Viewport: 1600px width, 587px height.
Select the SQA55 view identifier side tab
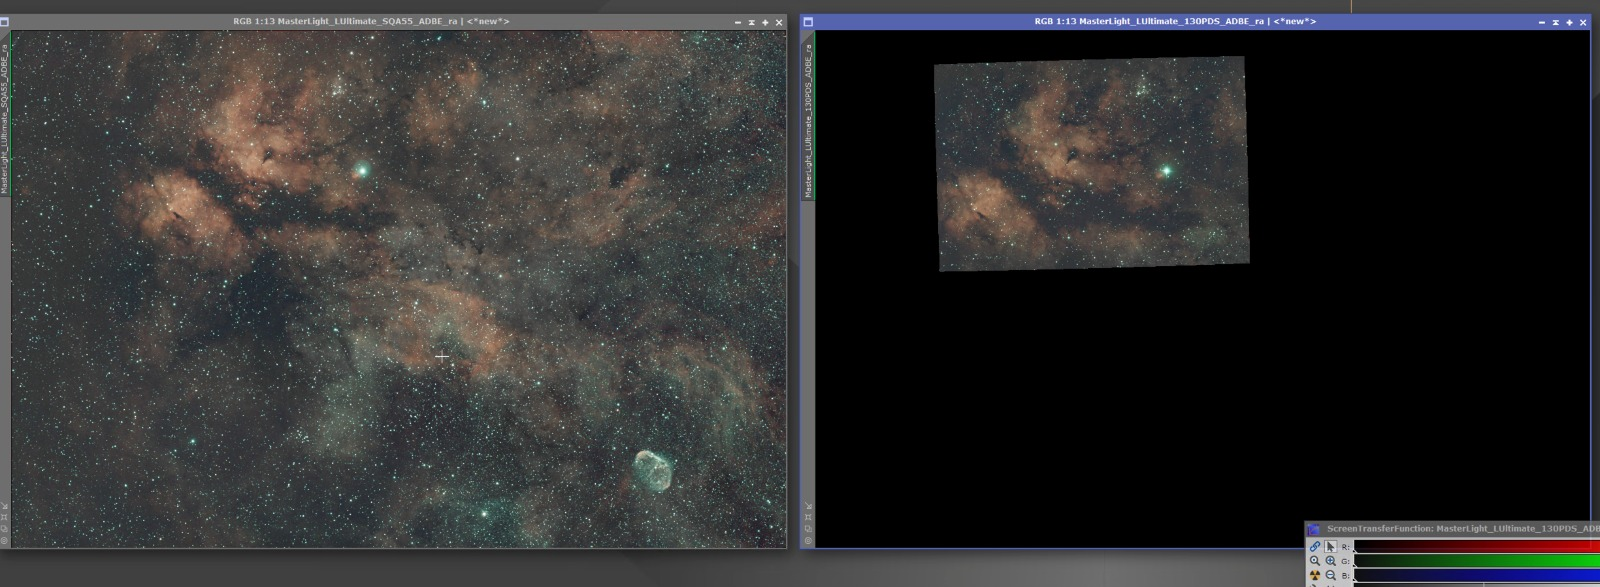point(4,118)
